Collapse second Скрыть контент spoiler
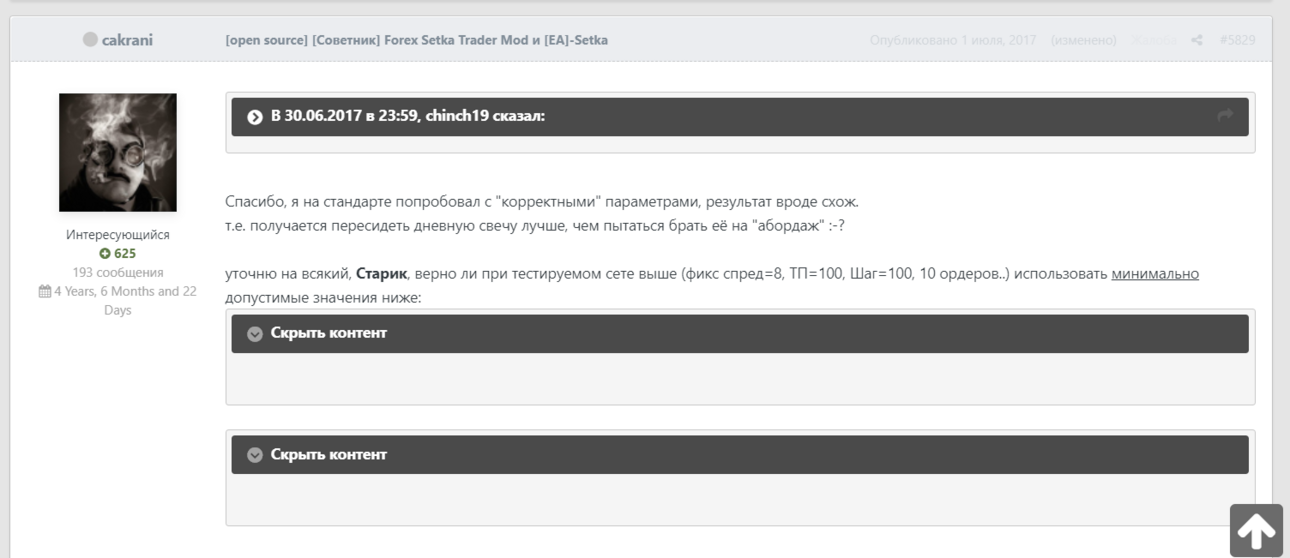1290x558 pixels. [x=255, y=455]
